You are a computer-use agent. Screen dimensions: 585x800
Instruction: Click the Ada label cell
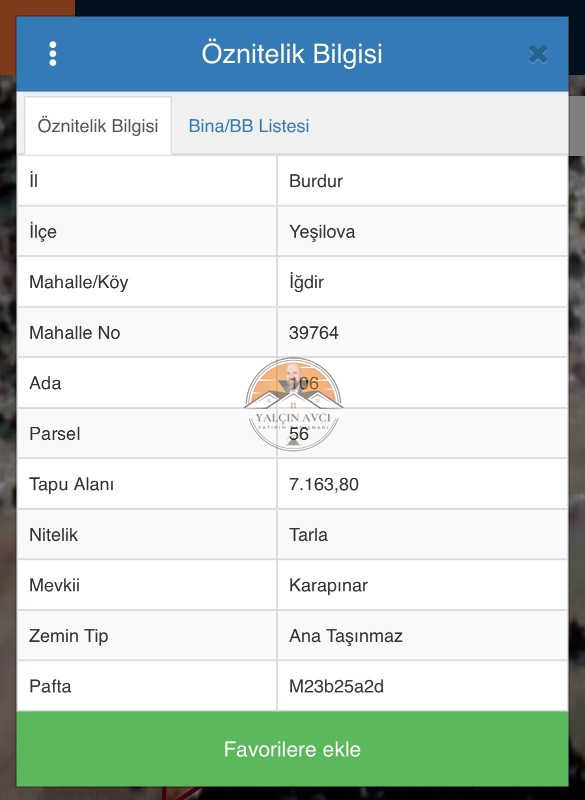(x=147, y=383)
